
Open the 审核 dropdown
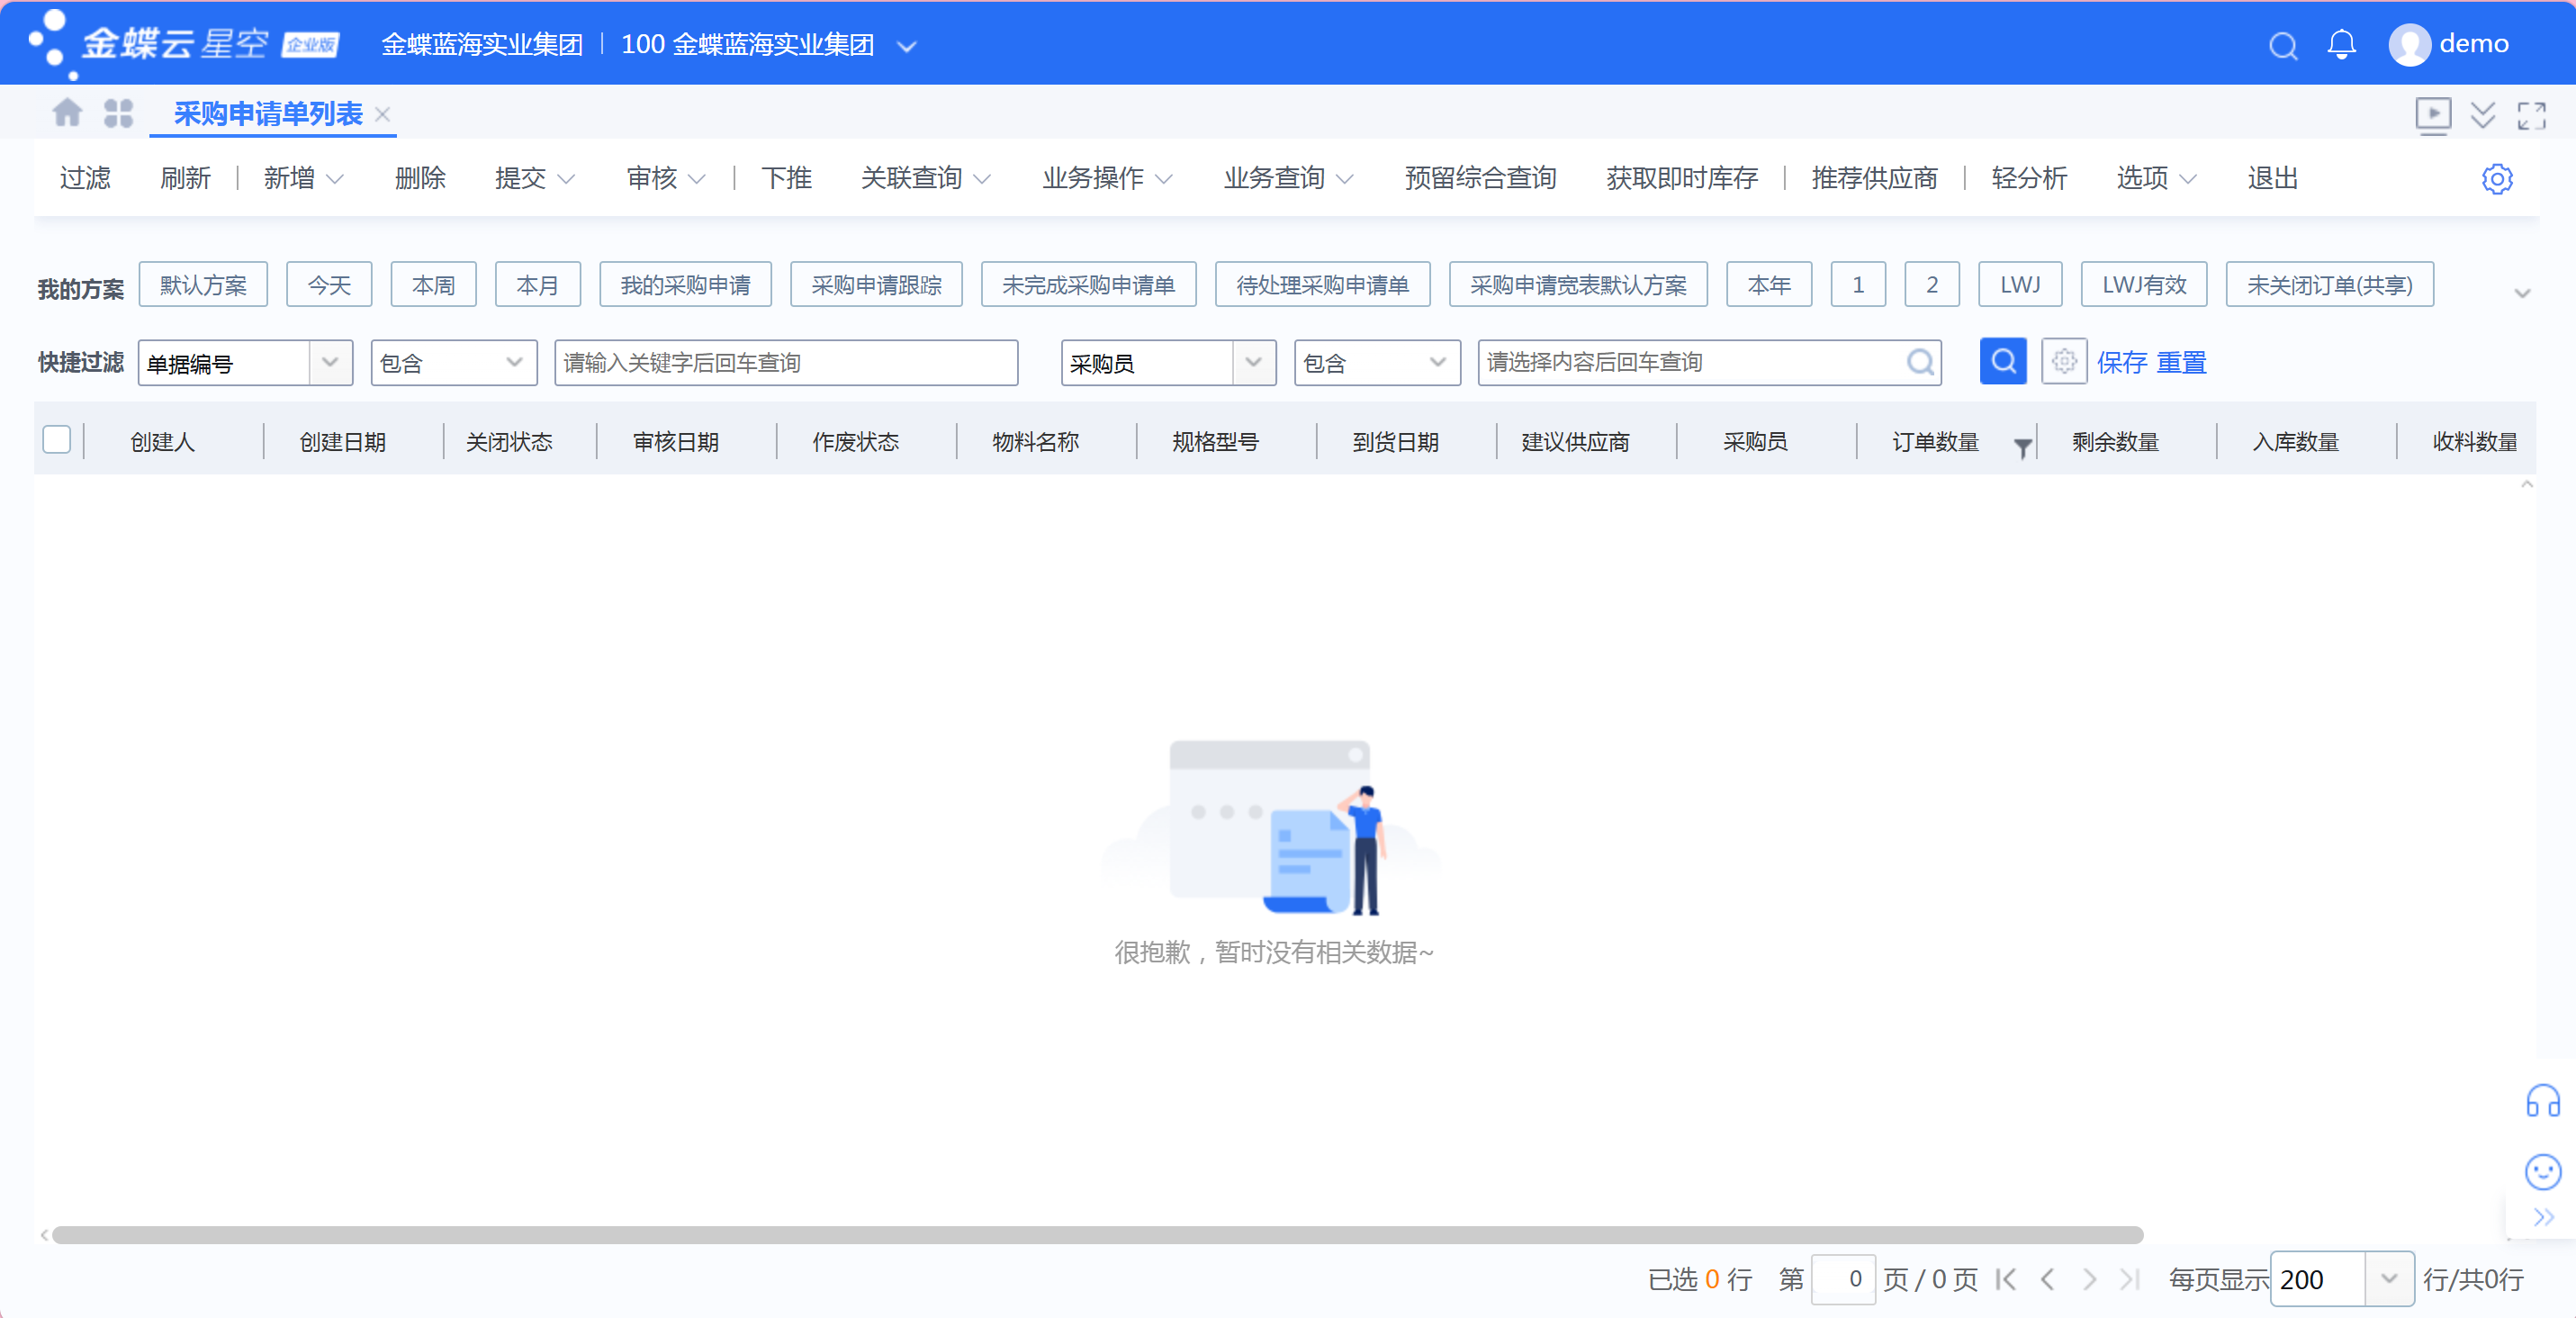(x=666, y=178)
